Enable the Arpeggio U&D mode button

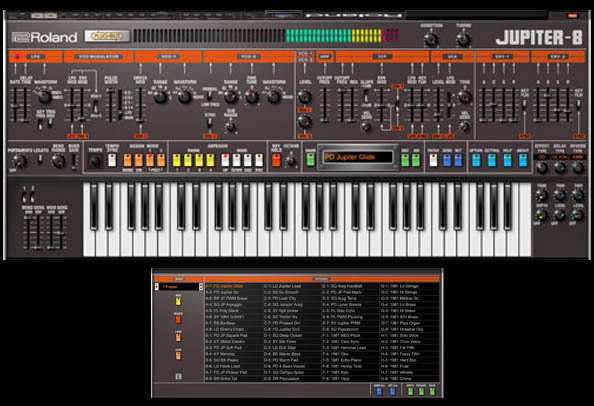[248, 160]
